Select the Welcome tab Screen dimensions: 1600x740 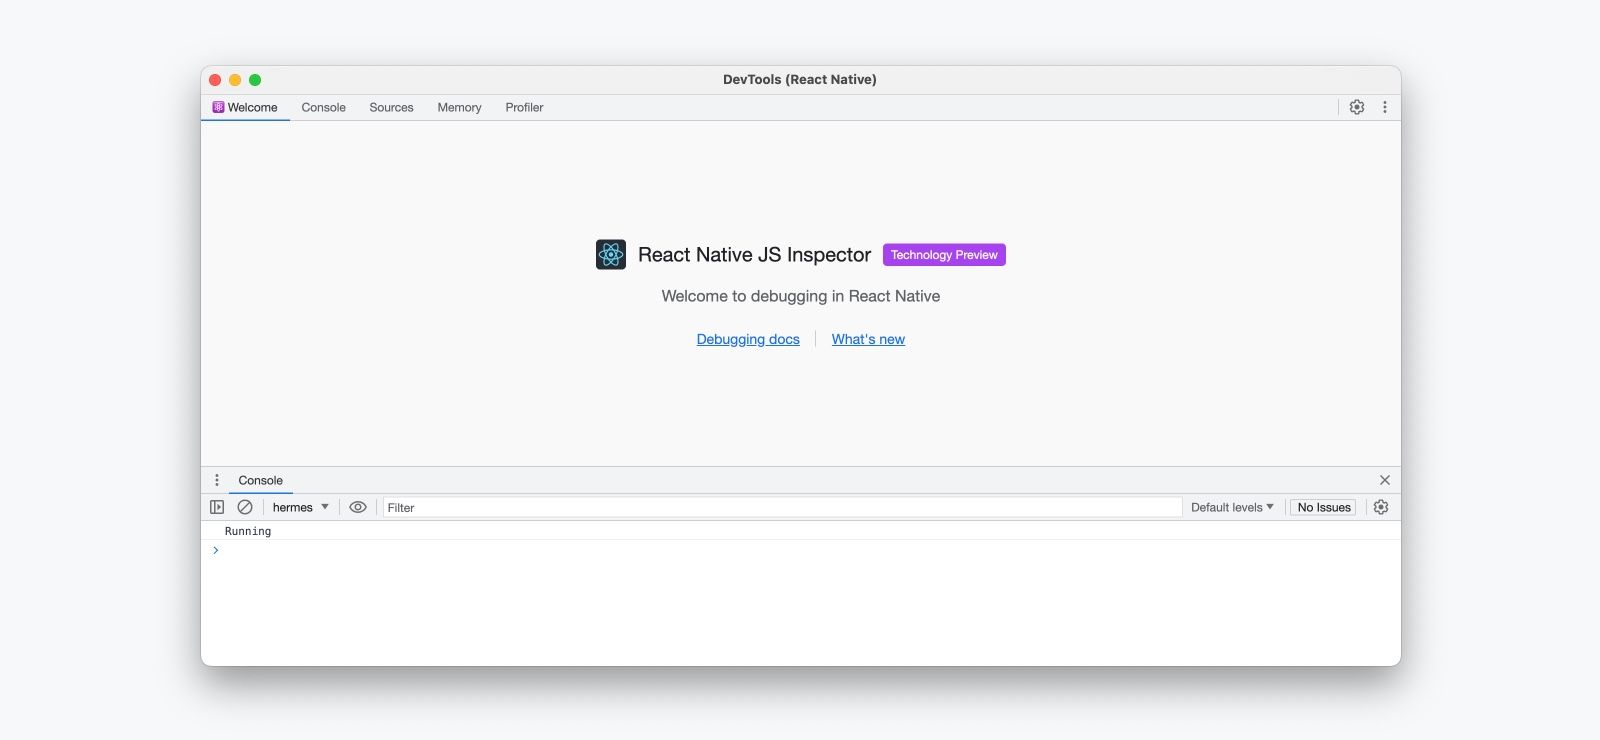tap(245, 107)
